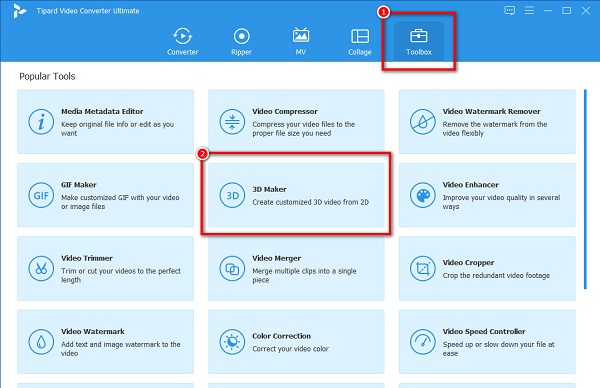Click the Video Merger icon
Image resolution: width=600 pixels, height=388 pixels.
tap(232, 269)
